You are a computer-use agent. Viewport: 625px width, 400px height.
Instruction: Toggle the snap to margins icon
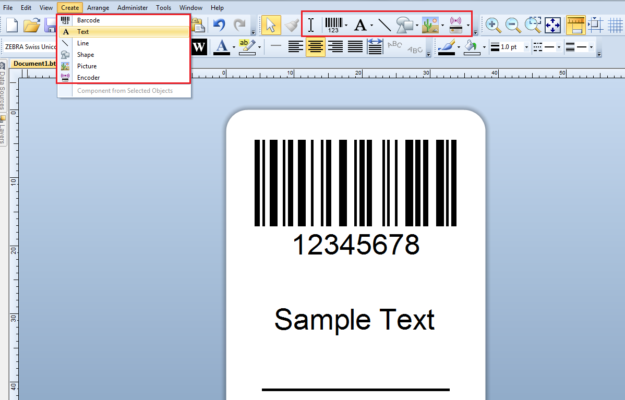coord(596,25)
